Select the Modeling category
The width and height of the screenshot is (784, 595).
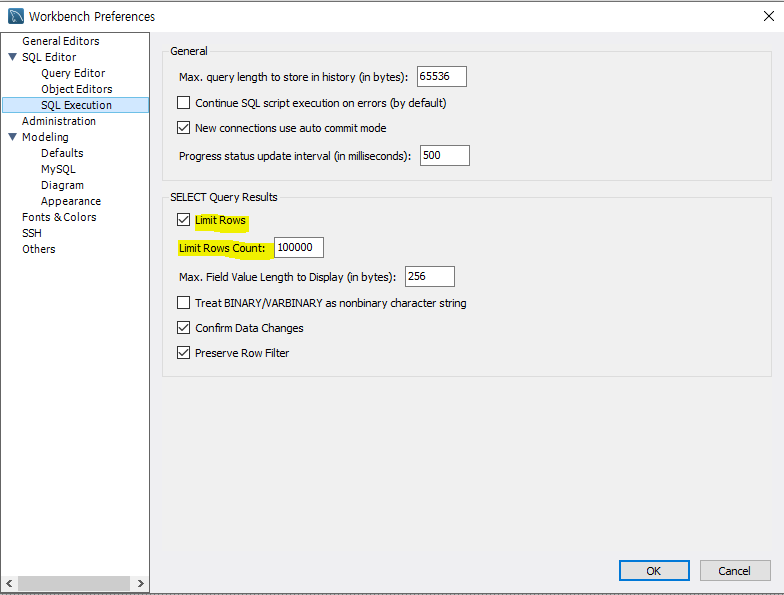[45, 137]
